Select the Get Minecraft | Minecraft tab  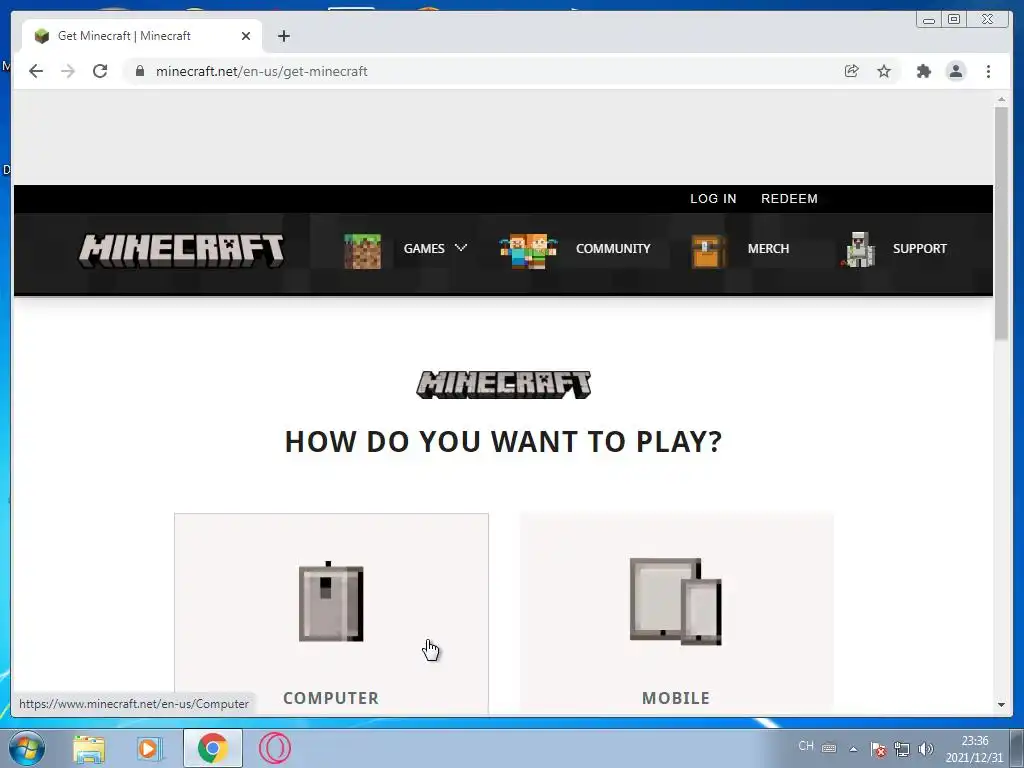pos(142,36)
